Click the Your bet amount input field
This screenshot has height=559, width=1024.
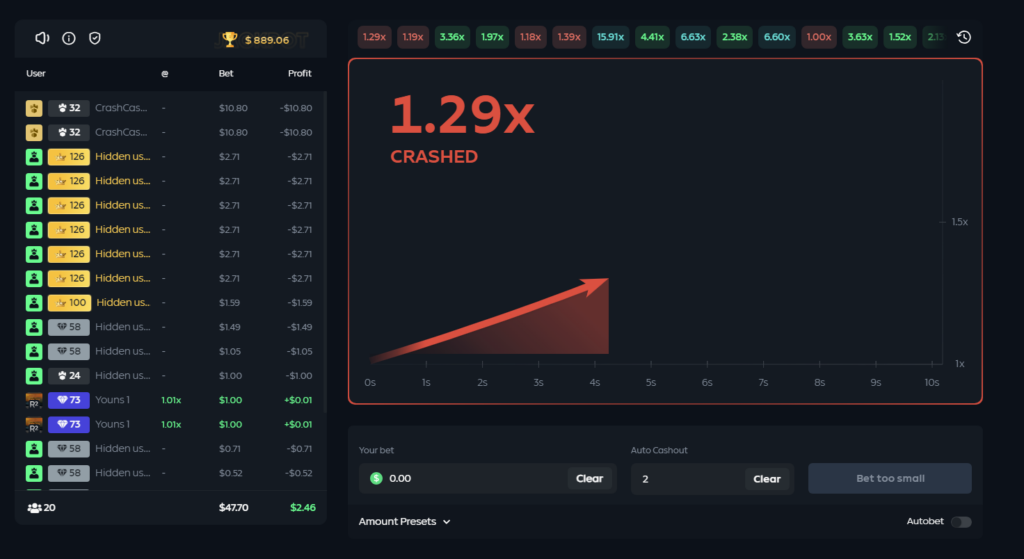470,478
